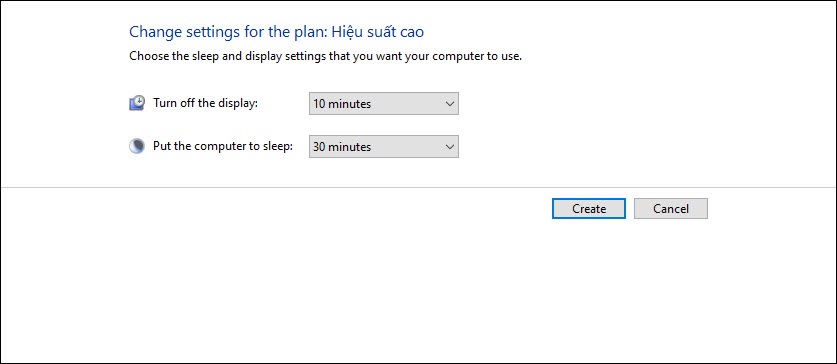Expand the display timeout chevron arrow
The height and width of the screenshot is (364, 837).
click(x=449, y=104)
